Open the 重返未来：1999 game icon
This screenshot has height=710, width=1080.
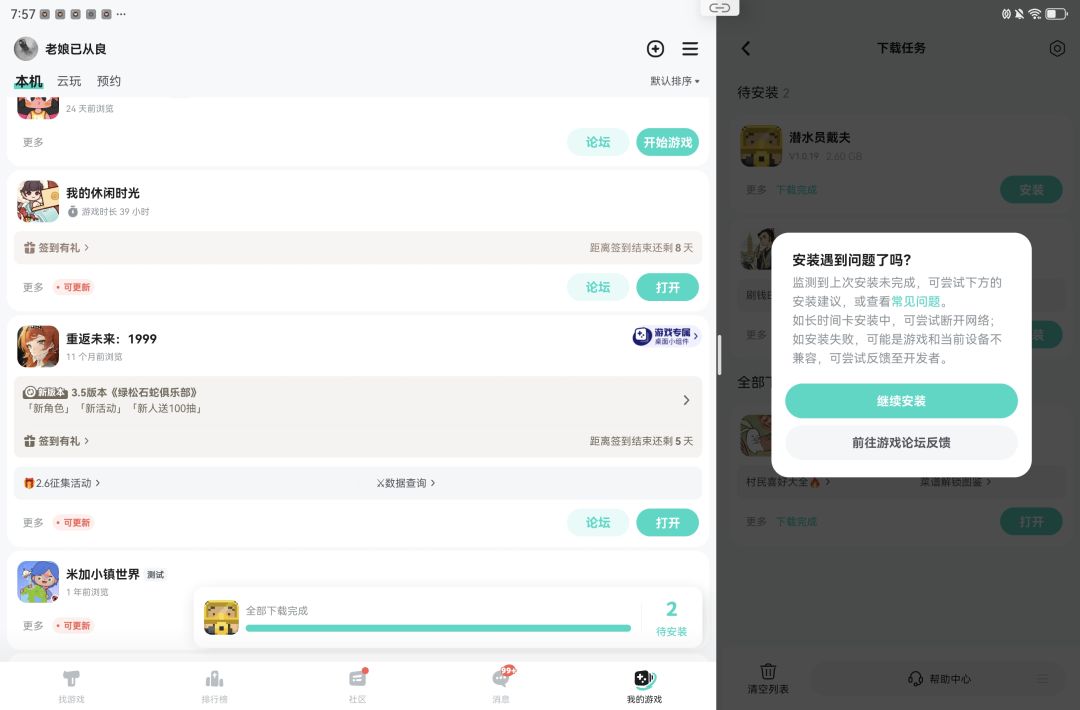pos(38,346)
